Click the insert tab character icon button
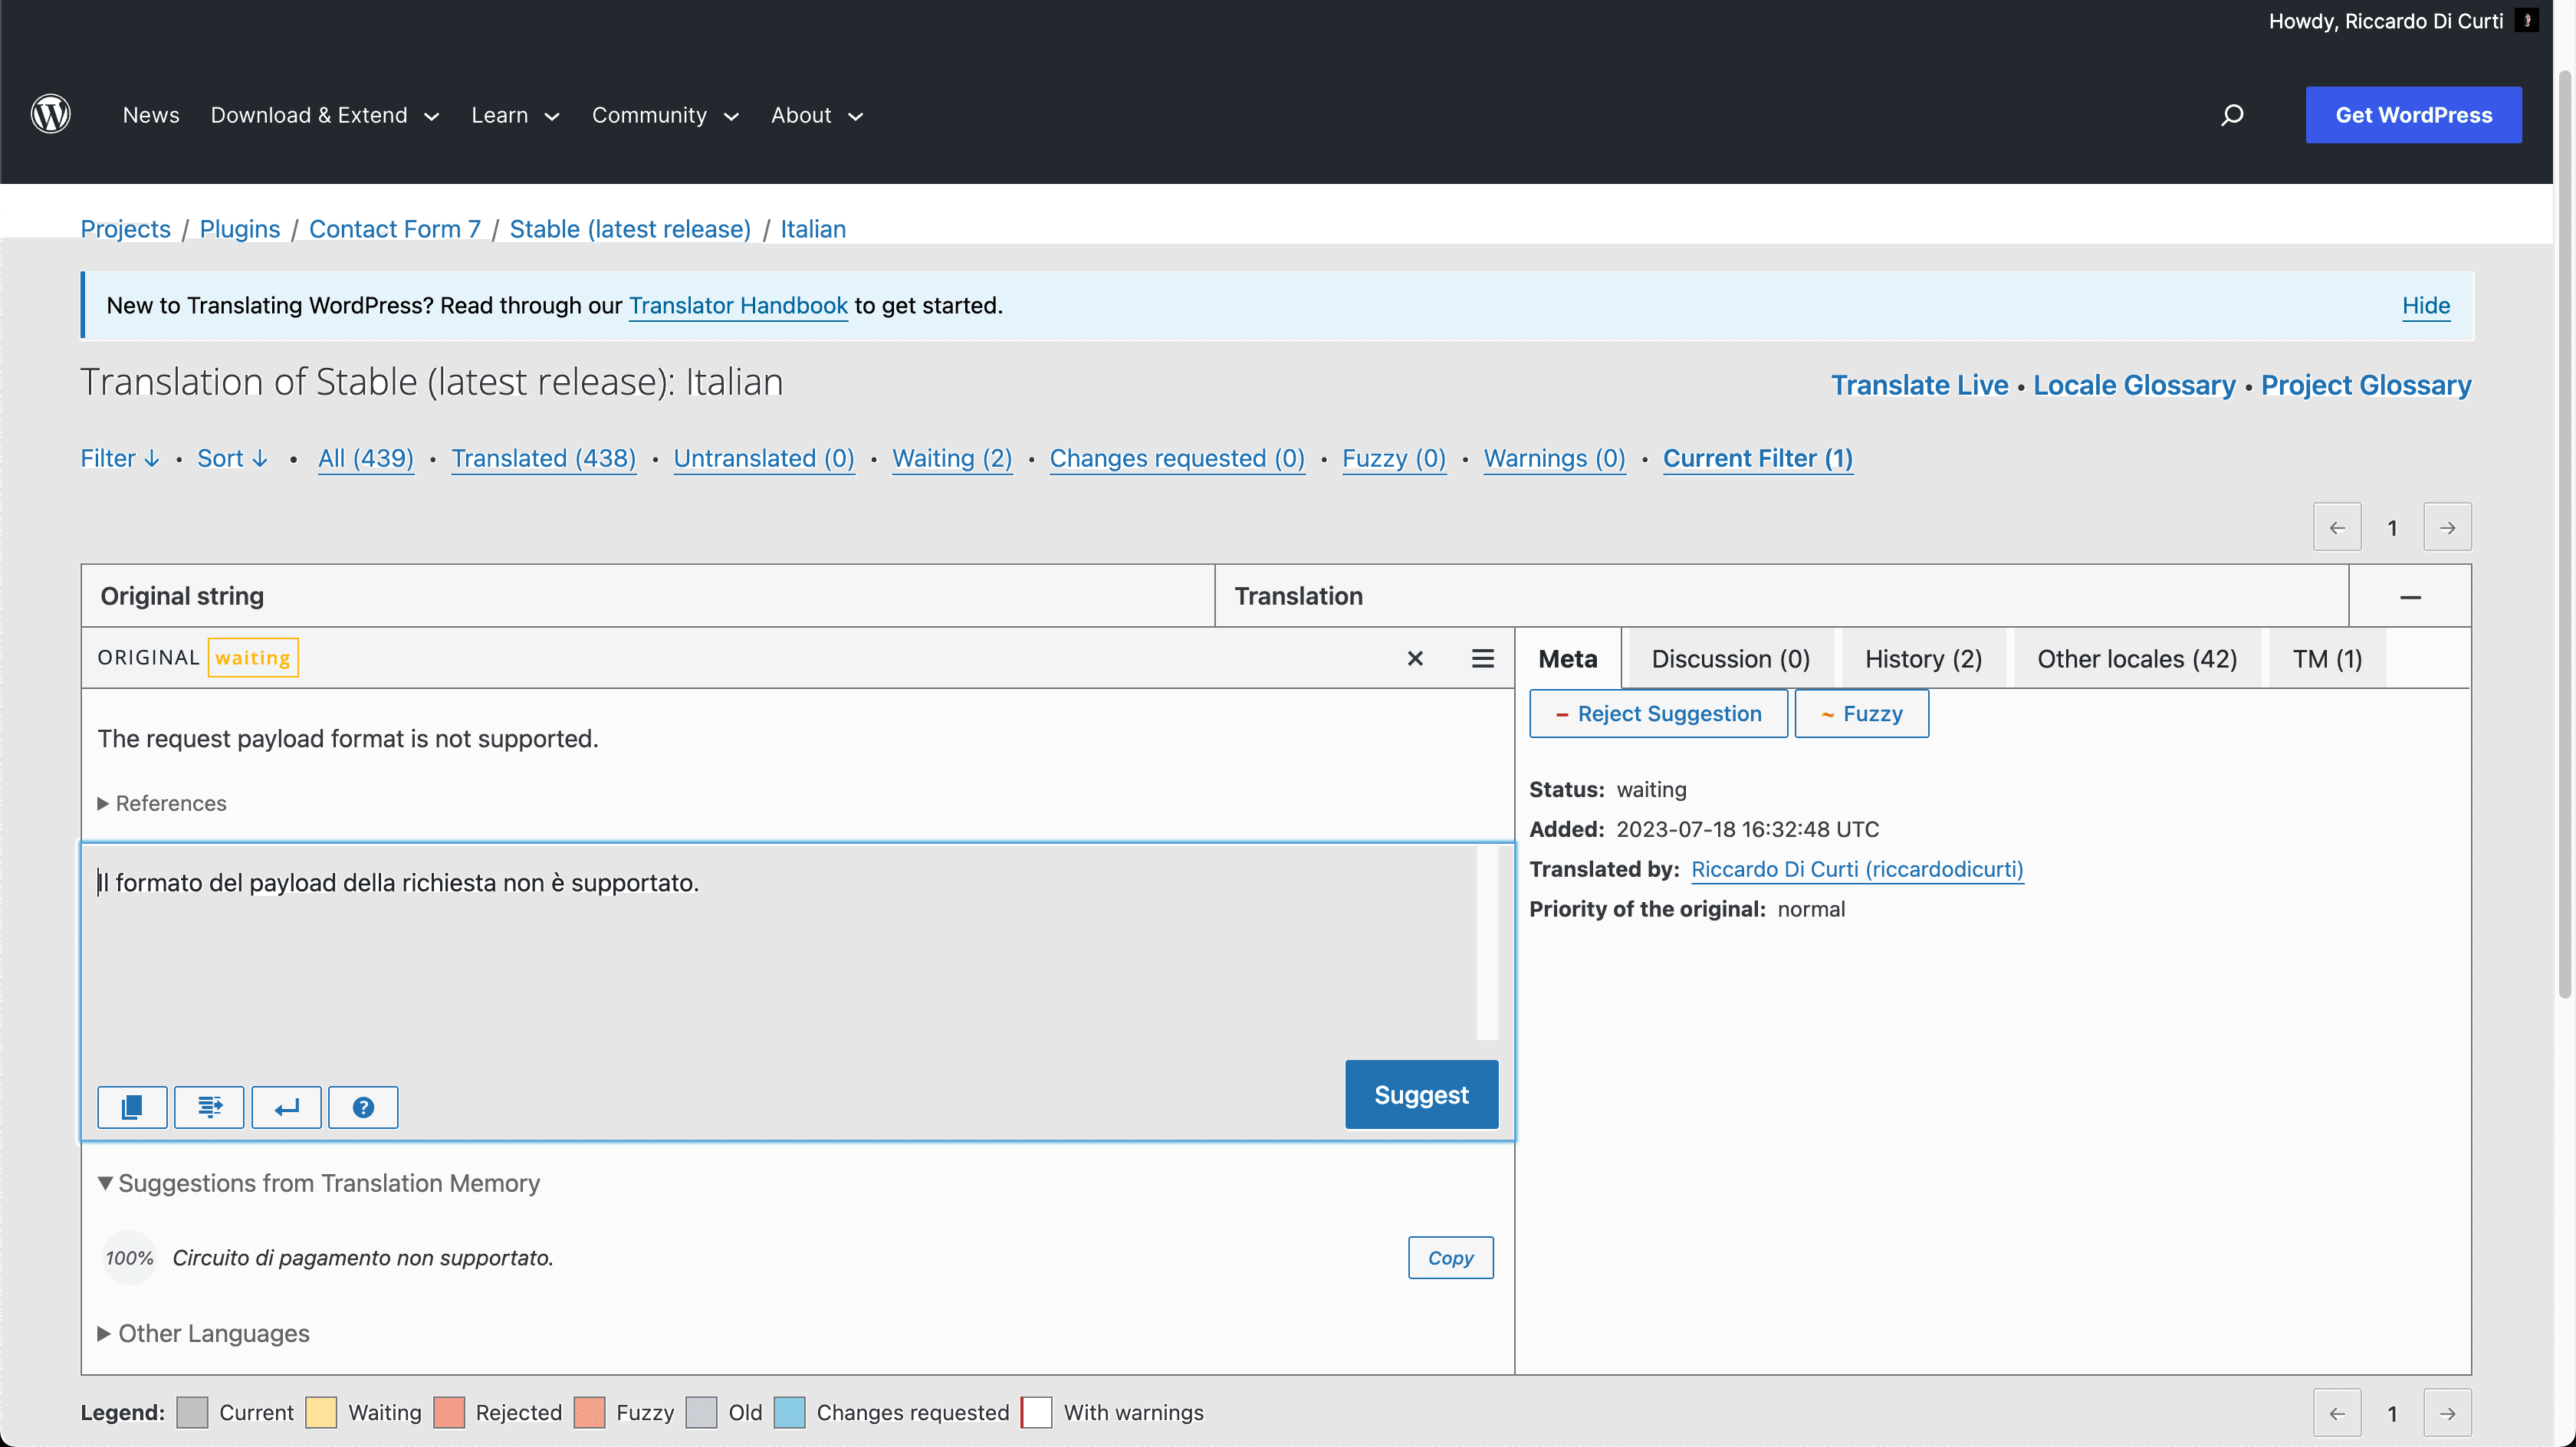Screen dimensions: 2576x1447 pyautogui.click(x=209, y=1107)
